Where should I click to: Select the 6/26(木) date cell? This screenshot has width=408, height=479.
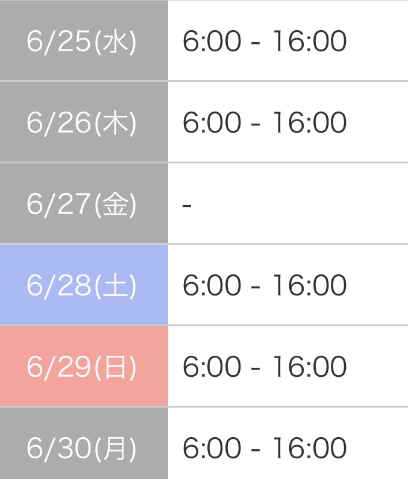pos(84,122)
